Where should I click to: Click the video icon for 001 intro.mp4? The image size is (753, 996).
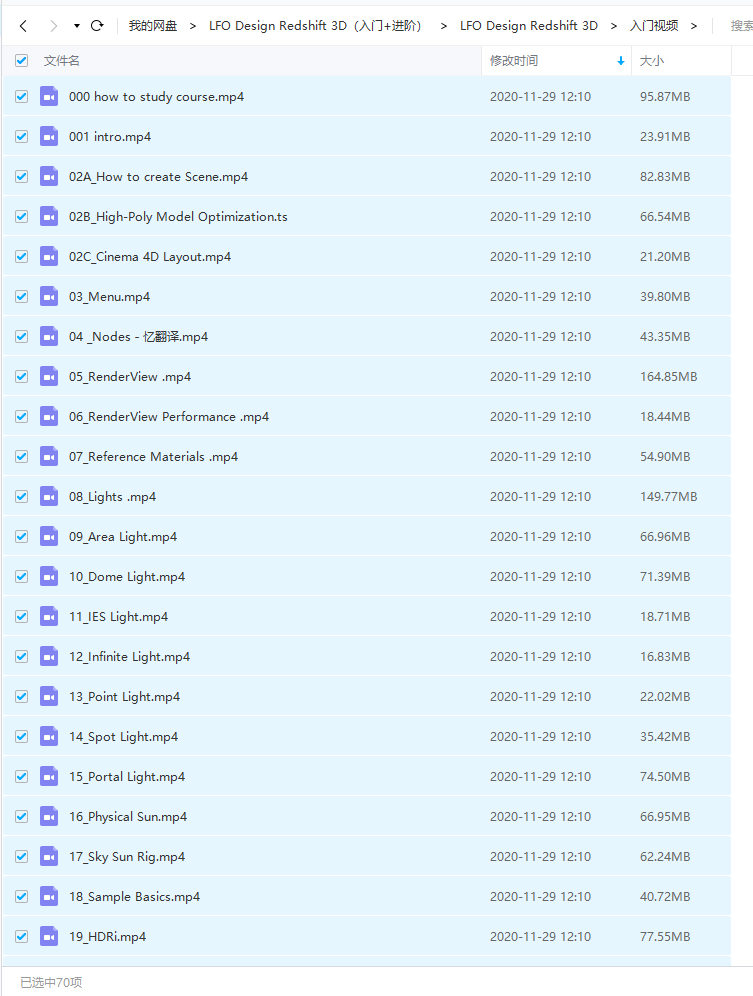point(49,136)
